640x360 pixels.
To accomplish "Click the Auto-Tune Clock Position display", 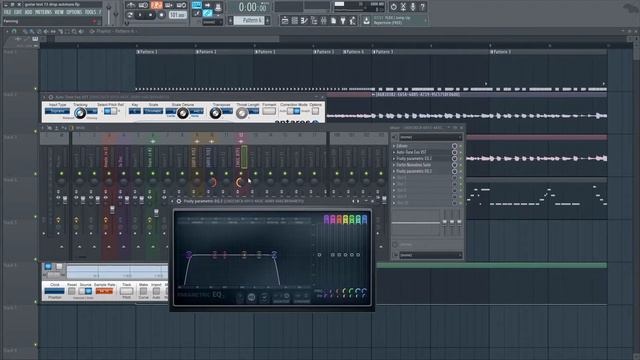I will [54, 291].
